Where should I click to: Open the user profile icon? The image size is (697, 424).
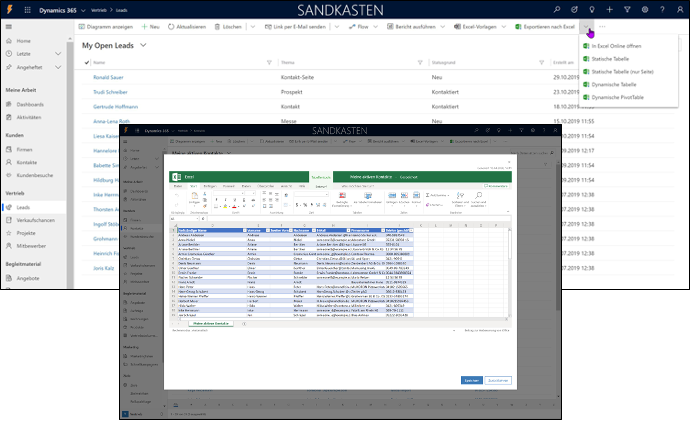tap(680, 9)
